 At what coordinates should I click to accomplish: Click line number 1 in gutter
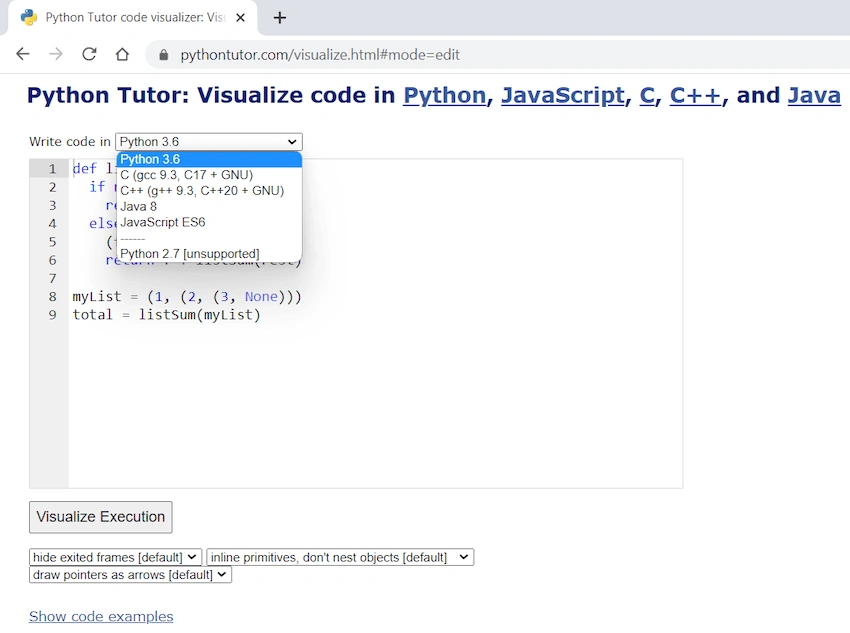(52, 169)
